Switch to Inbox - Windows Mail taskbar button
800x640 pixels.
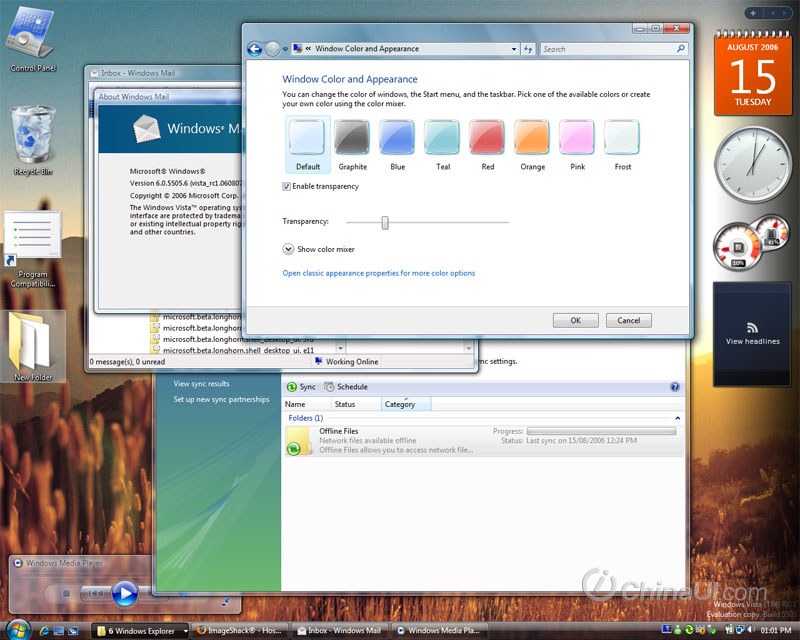pyautogui.click(x=339, y=631)
